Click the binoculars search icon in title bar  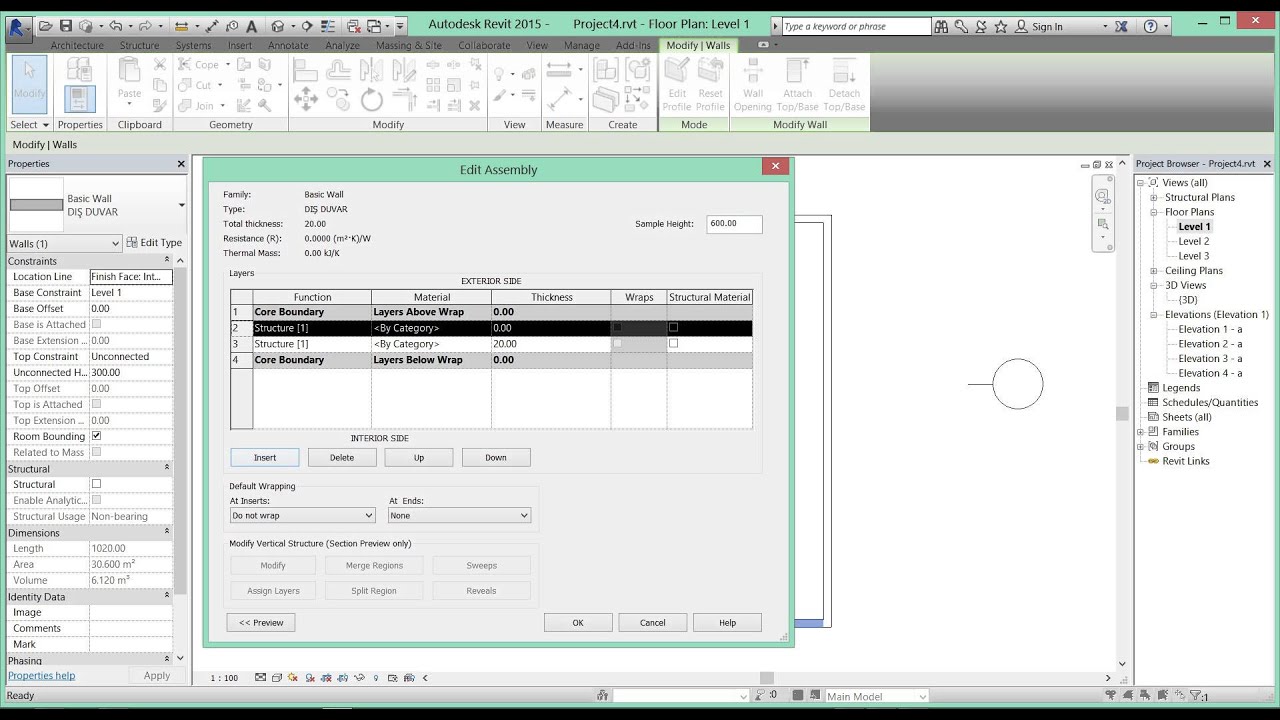pos(942,27)
